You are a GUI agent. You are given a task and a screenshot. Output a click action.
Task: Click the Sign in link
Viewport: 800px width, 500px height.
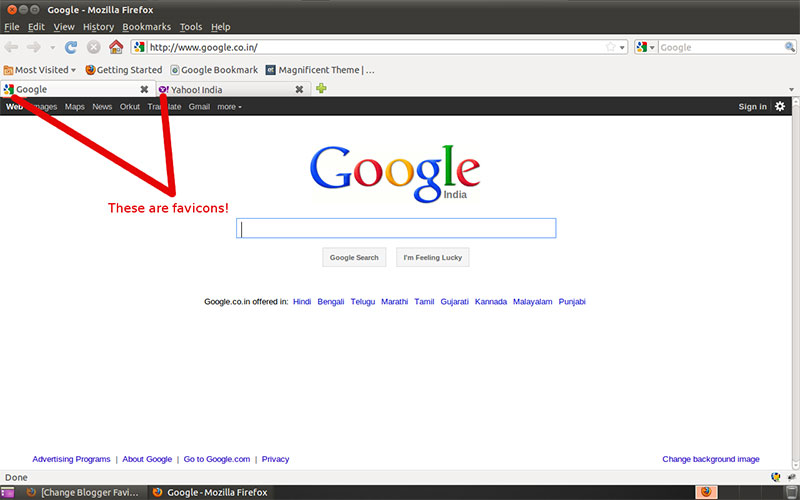point(752,107)
